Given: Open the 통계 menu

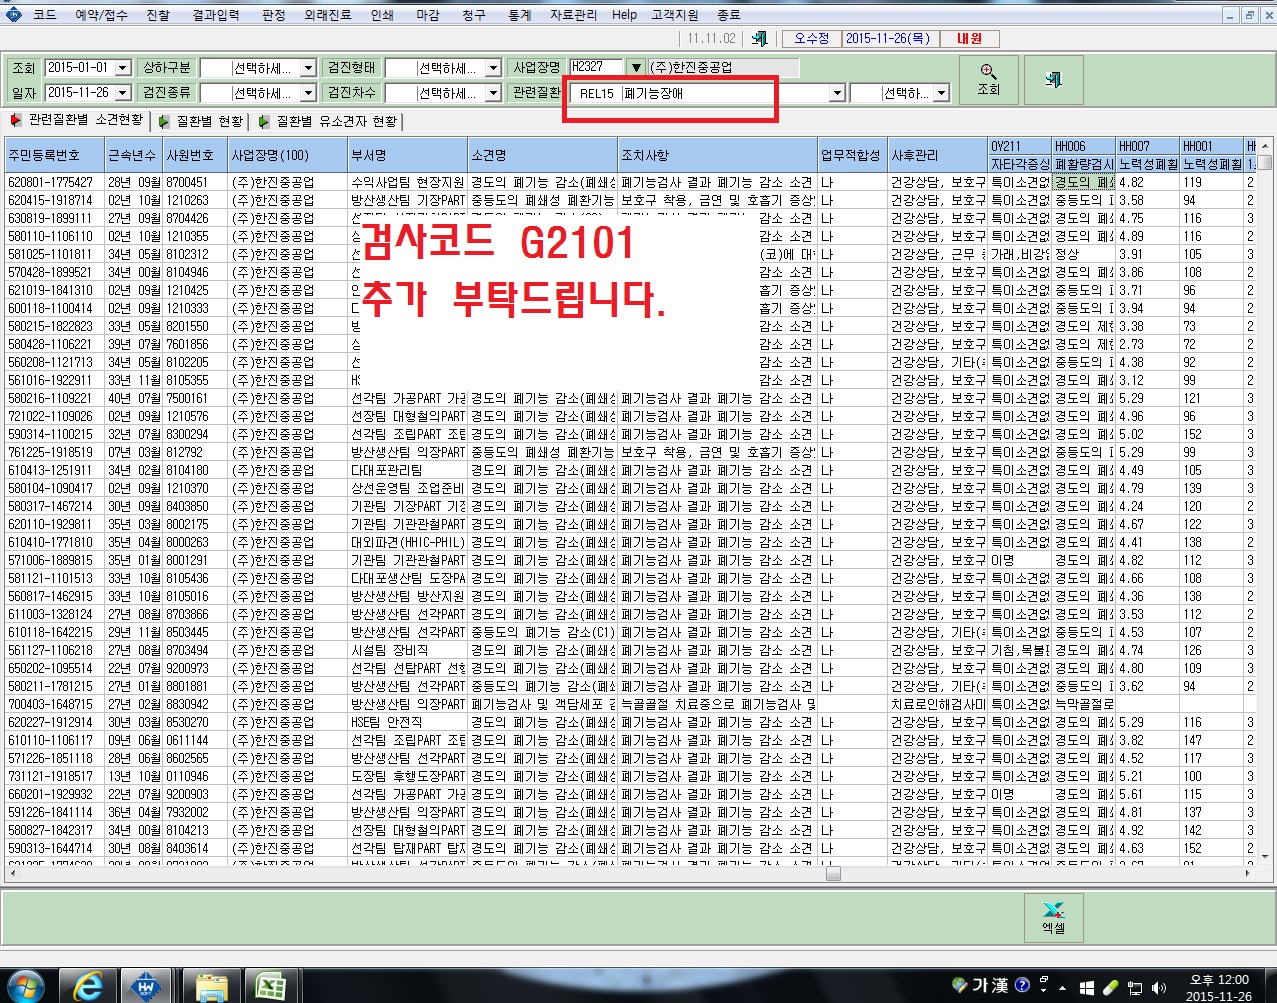Looking at the screenshot, I should point(519,15).
